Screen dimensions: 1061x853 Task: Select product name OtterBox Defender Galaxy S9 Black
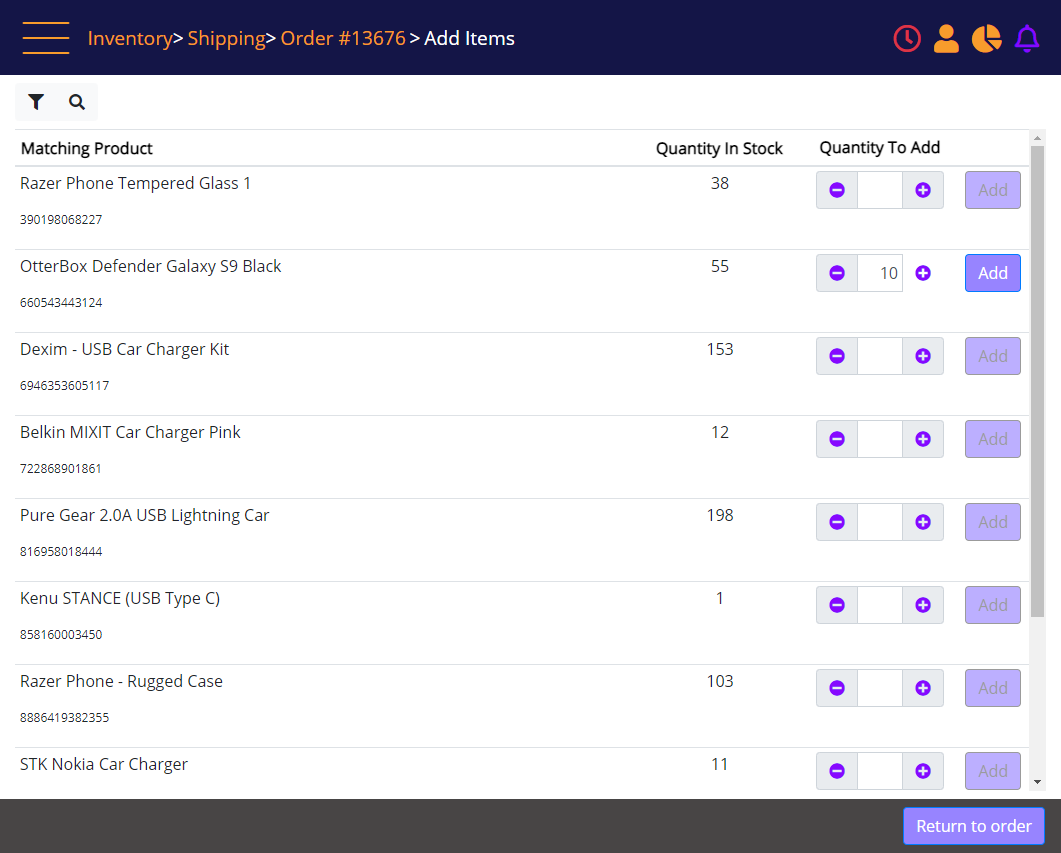(150, 267)
